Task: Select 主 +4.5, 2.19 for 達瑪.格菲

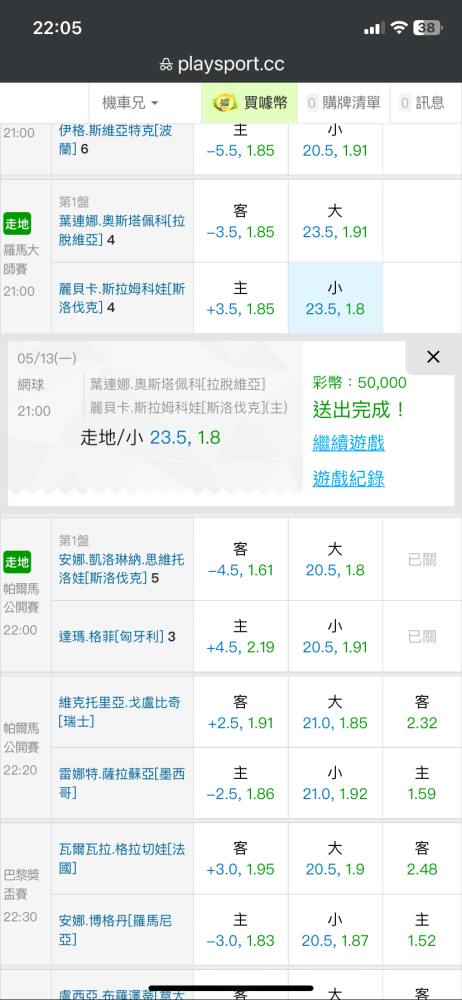Action: 241,636
